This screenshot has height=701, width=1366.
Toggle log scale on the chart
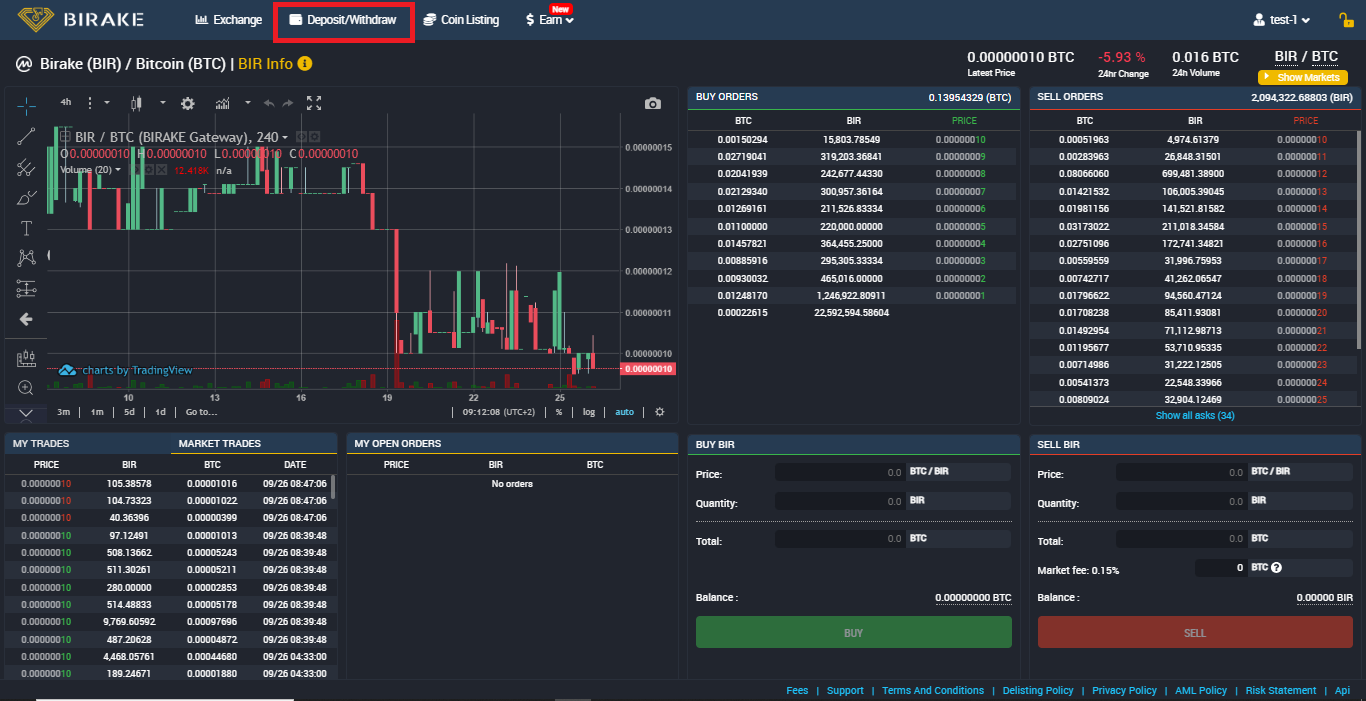click(589, 412)
